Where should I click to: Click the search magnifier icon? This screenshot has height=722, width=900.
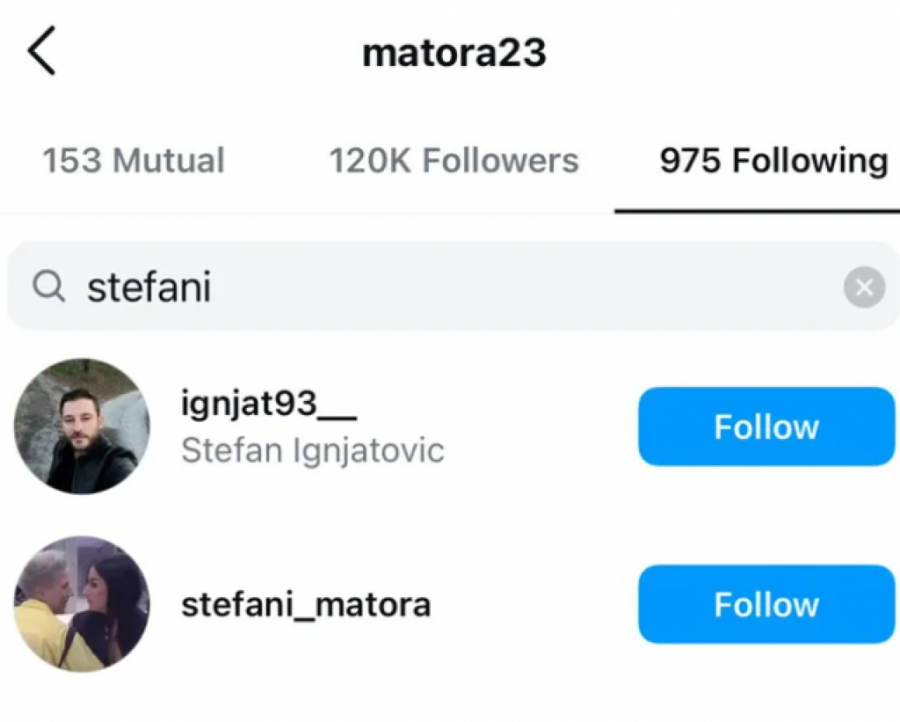[48, 288]
